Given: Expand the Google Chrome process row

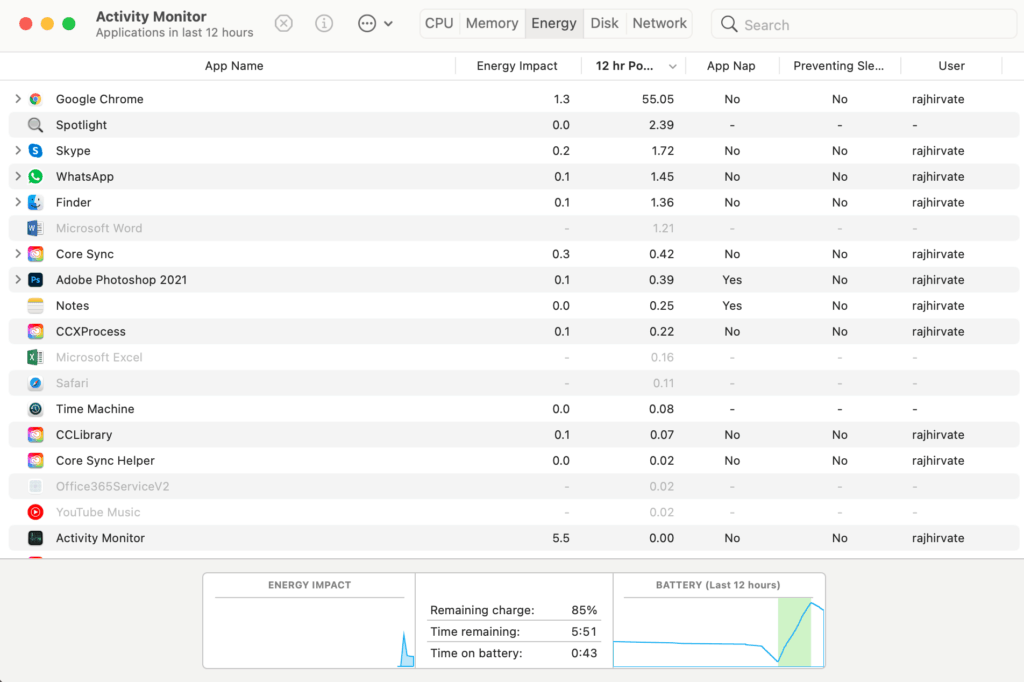Looking at the screenshot, I should point(18,99).
